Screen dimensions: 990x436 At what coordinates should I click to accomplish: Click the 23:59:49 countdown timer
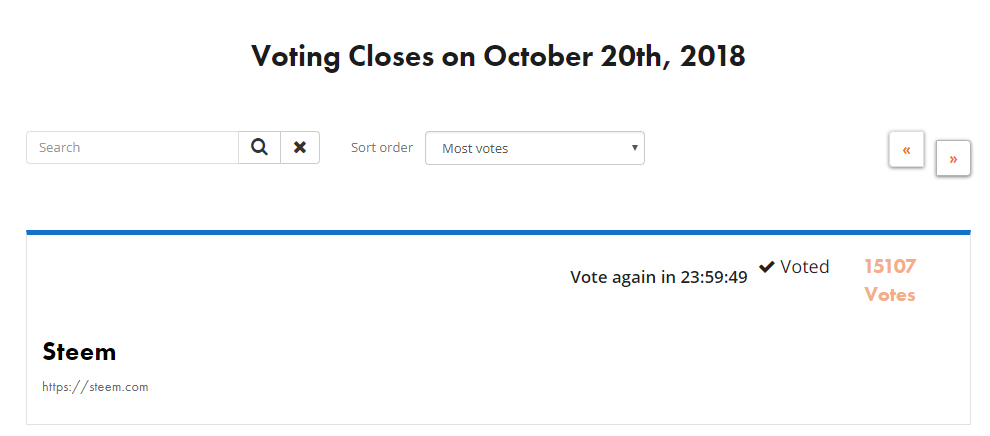(714, 278)
